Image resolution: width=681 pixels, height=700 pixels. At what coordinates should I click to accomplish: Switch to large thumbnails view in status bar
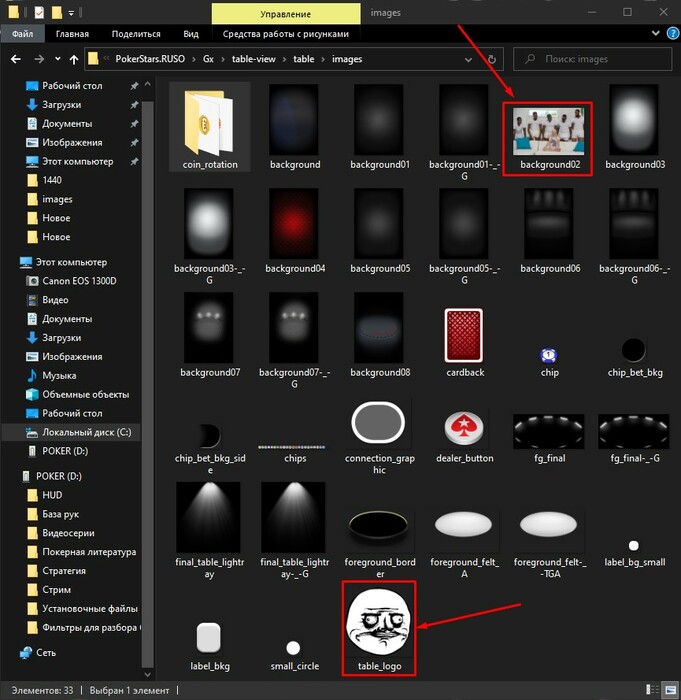click(x=668, y=690)
